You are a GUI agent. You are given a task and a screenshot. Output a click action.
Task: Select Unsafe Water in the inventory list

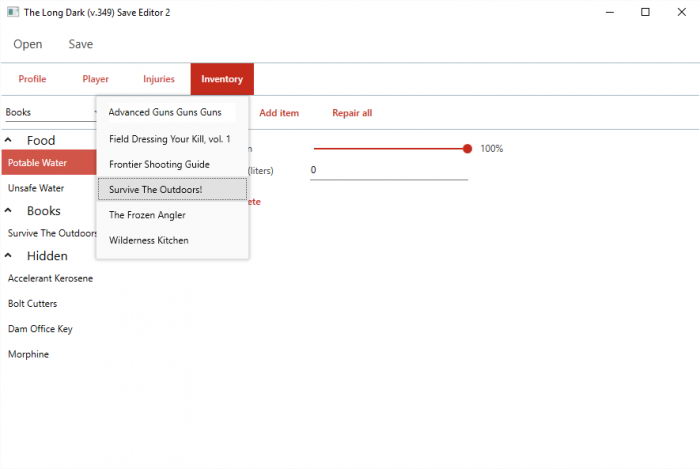49,188
